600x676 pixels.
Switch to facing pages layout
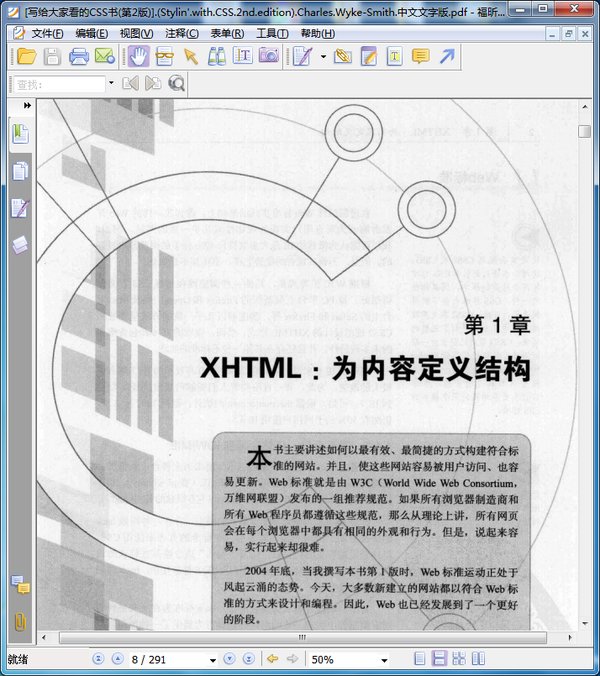[459, 659]
